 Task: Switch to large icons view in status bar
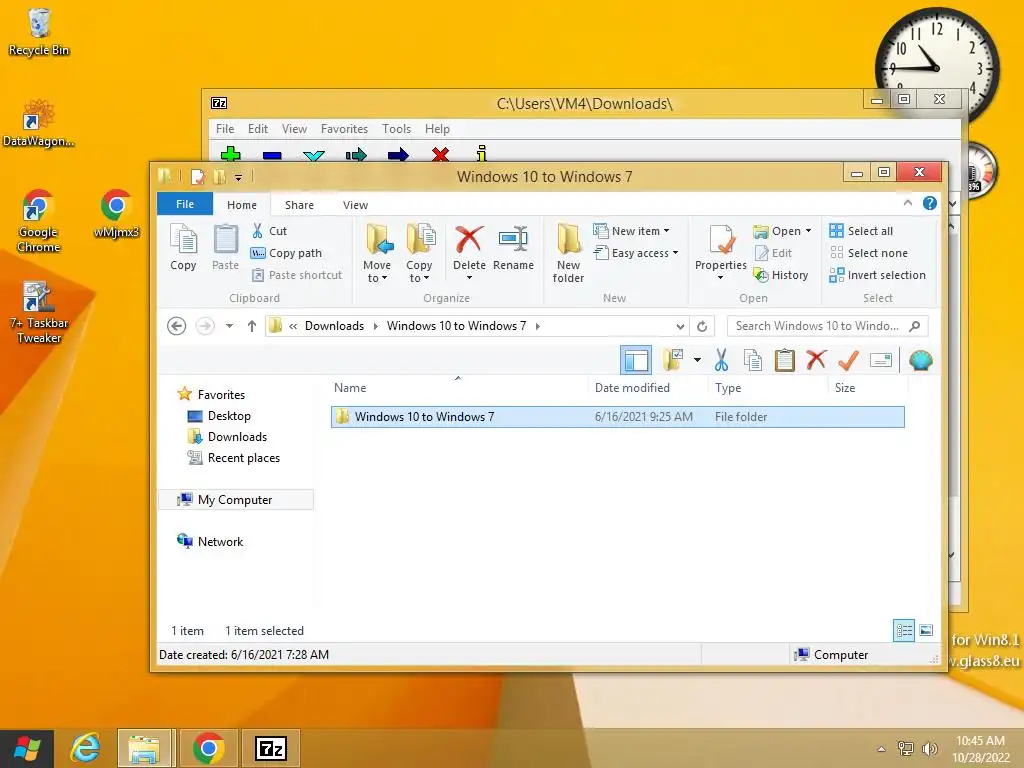pos(926,630)
